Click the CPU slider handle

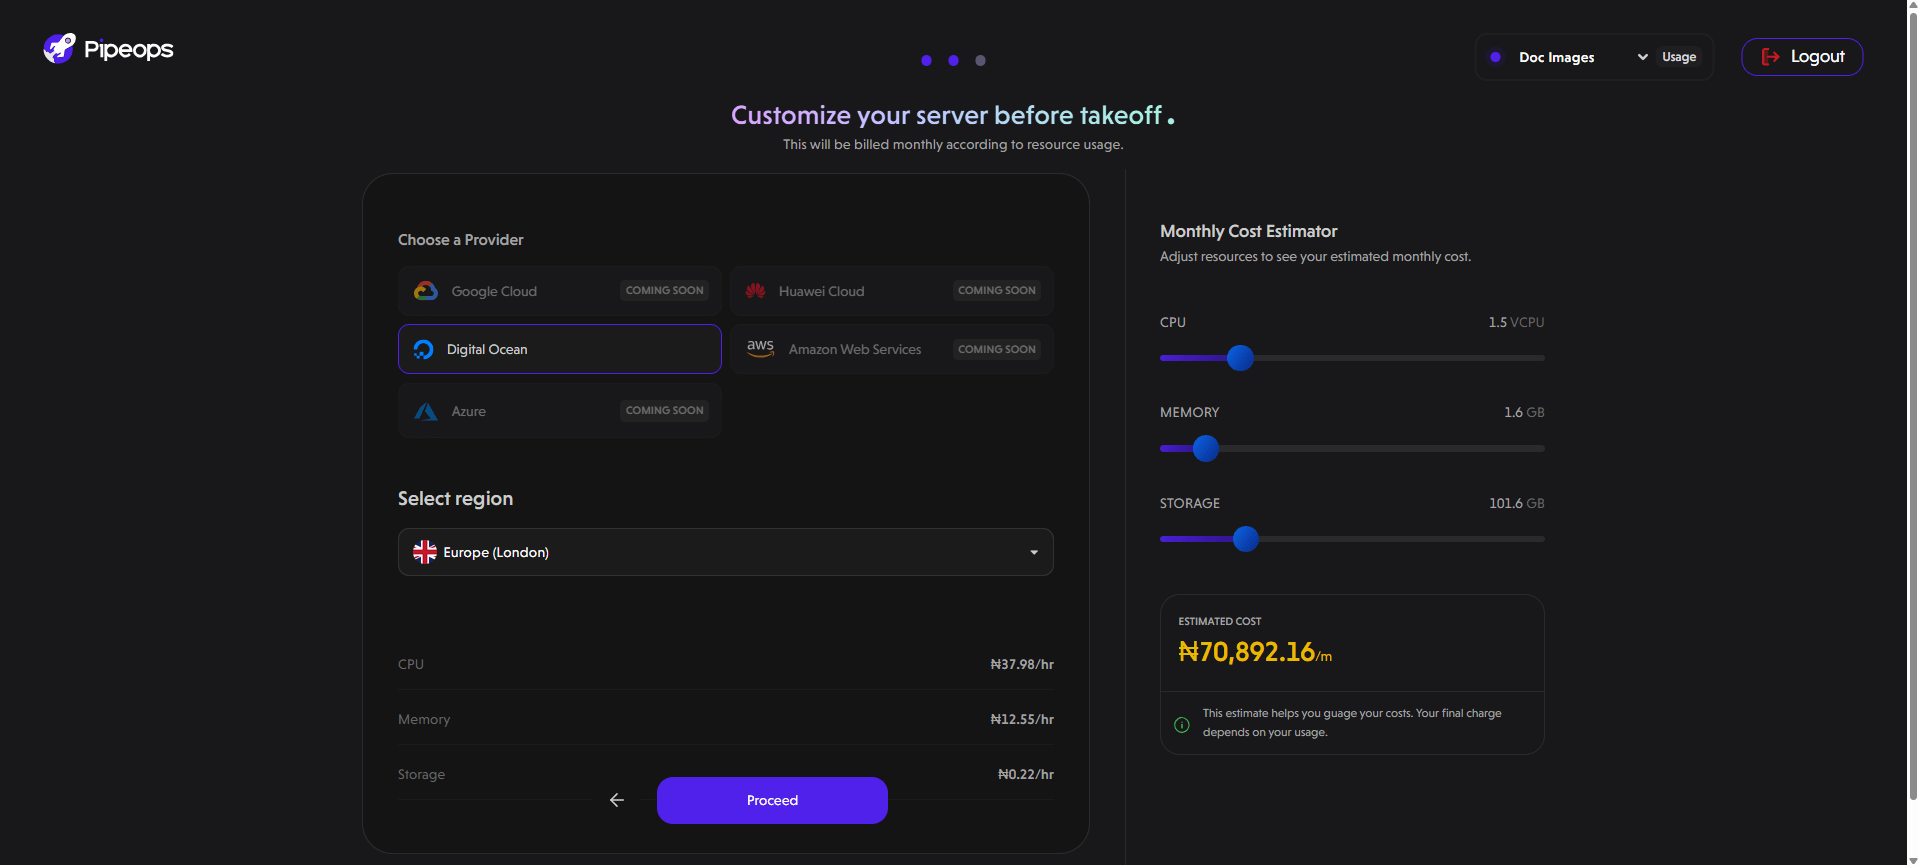(x=1240, y=358)
